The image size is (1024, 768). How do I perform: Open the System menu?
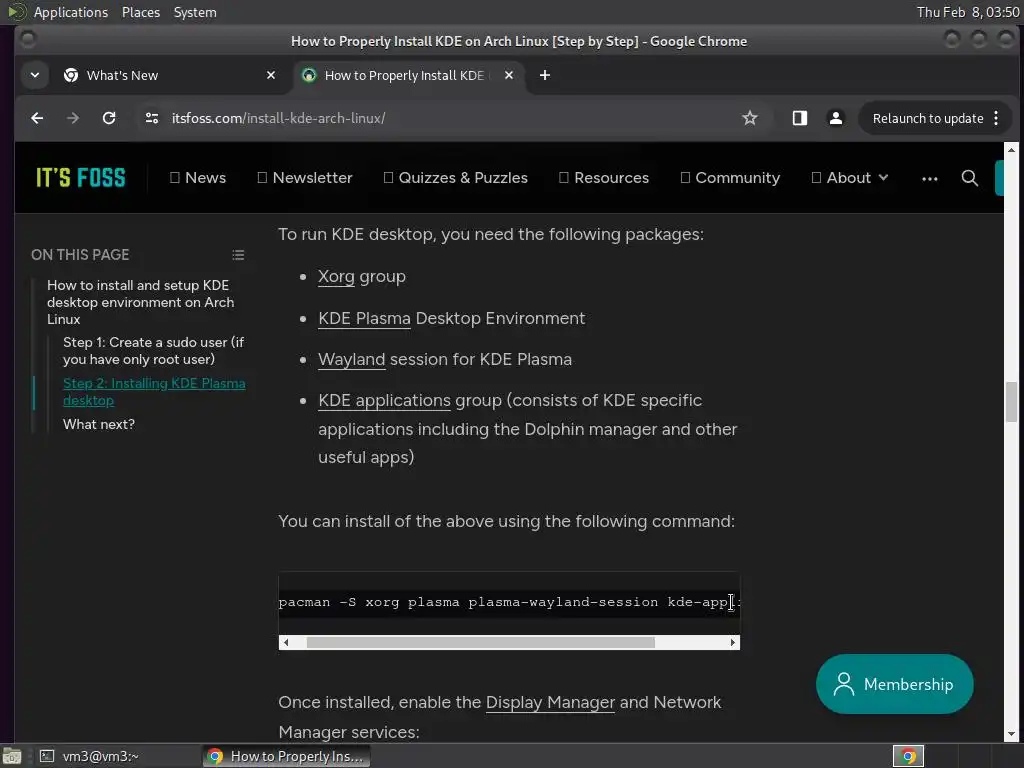[195, 12]
